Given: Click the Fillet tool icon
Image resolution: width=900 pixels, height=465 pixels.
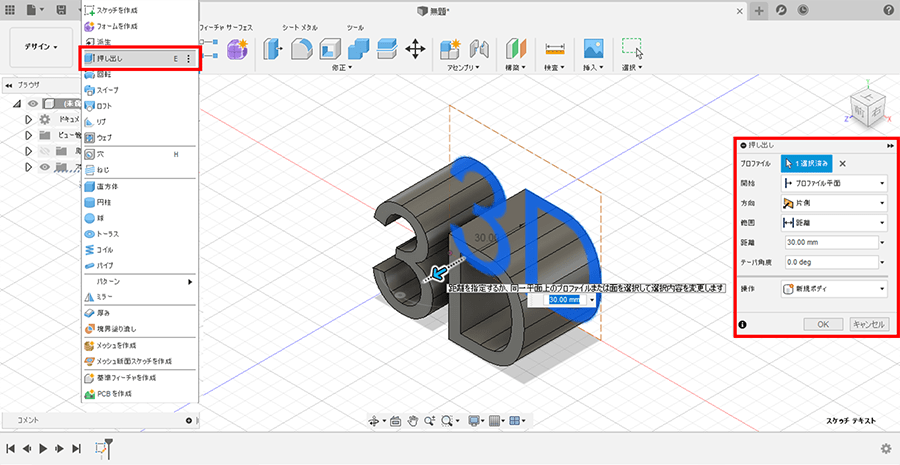Looking at the screenshot, I should pyautogui.click(x=301, y=49).
